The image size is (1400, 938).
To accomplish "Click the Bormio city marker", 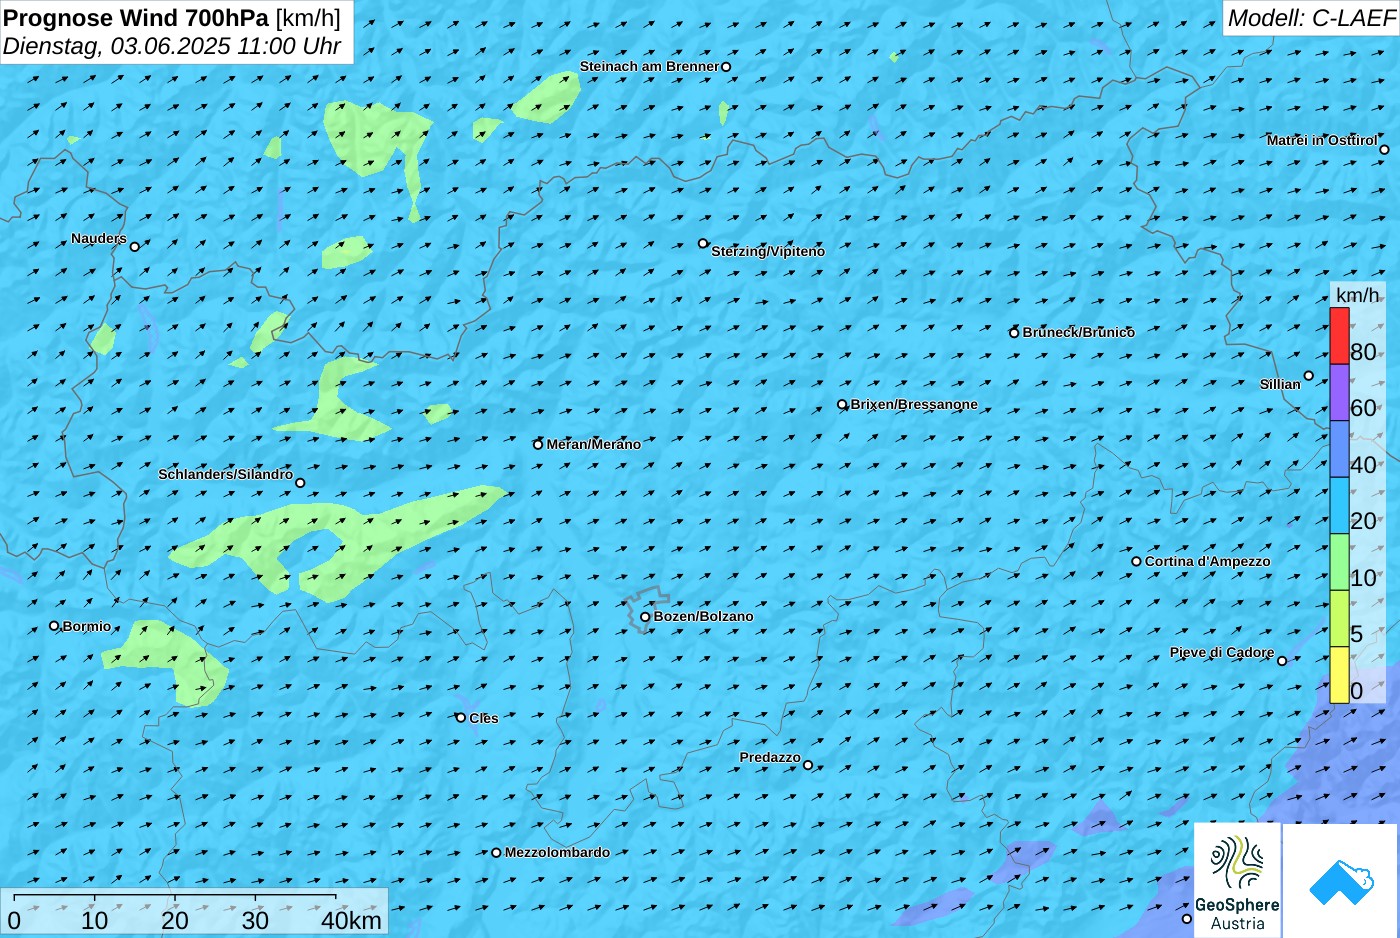I will click(x=54, y=626).
